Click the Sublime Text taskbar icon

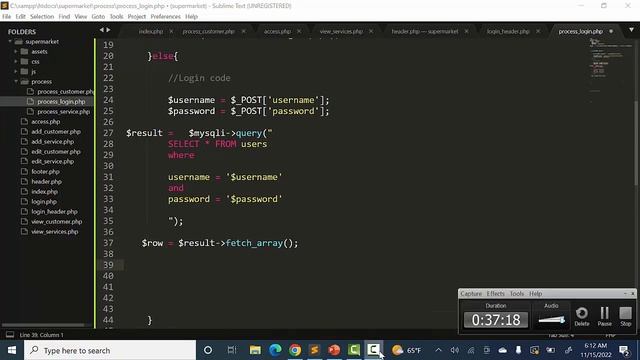tap(314, 350)
